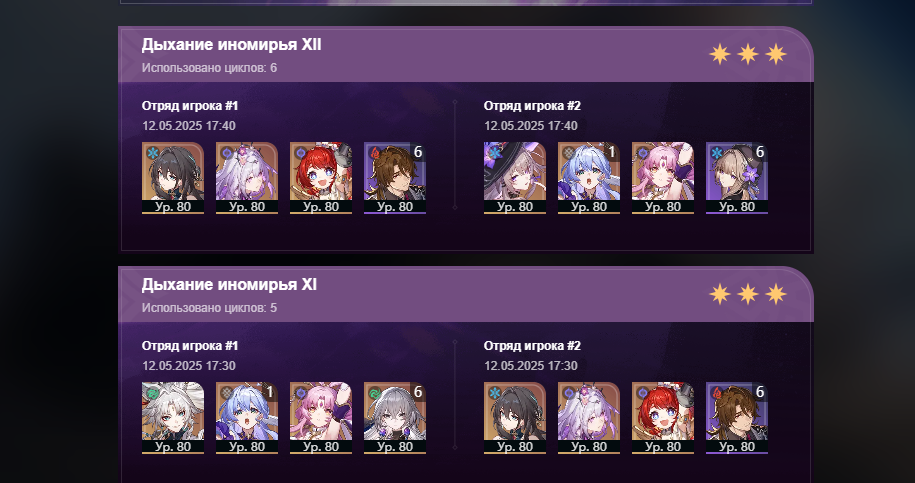
Task: Open witch-hat character in stage XII team 2
Action: (x=515, y=178)
